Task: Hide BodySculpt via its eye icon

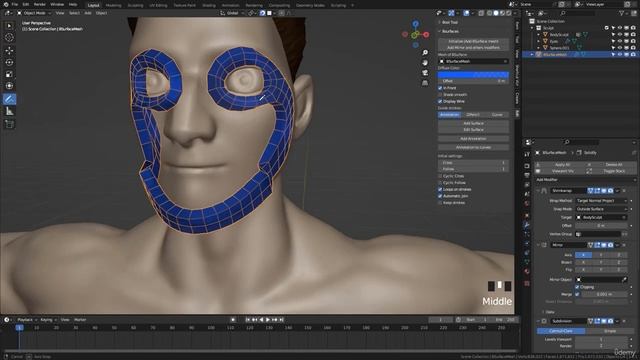Action: coord(620,35)
